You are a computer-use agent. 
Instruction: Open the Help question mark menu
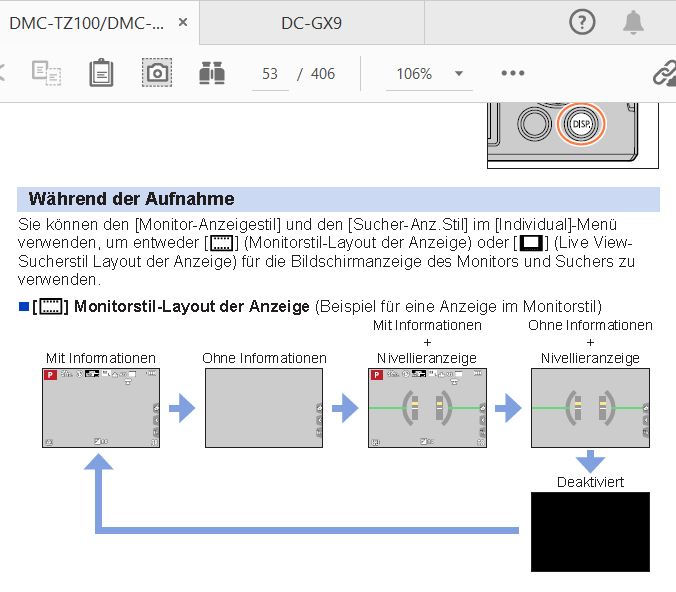(581, 22)
